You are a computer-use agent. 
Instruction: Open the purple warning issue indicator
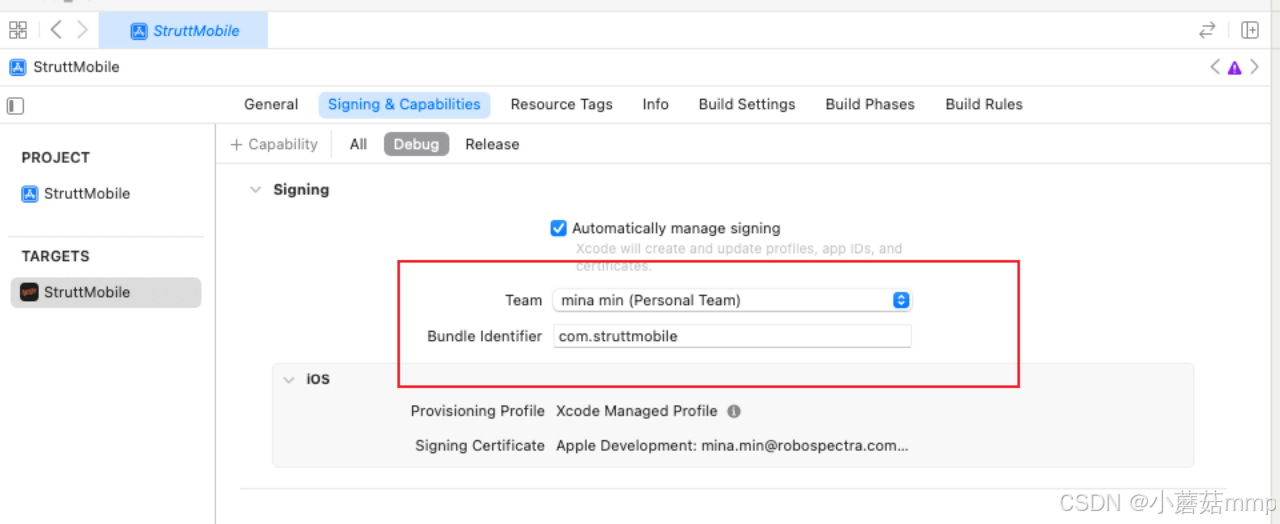(x=1235, y=67)
